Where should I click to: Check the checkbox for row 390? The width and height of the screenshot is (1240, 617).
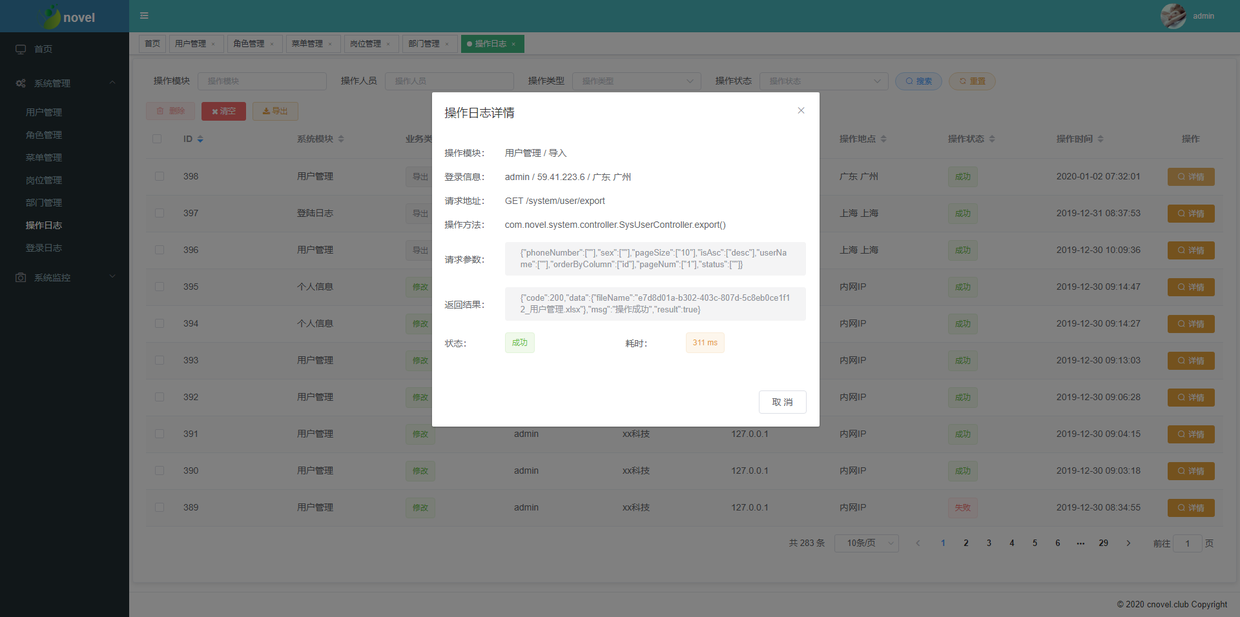pyautogui.click(x=159, y=471)
